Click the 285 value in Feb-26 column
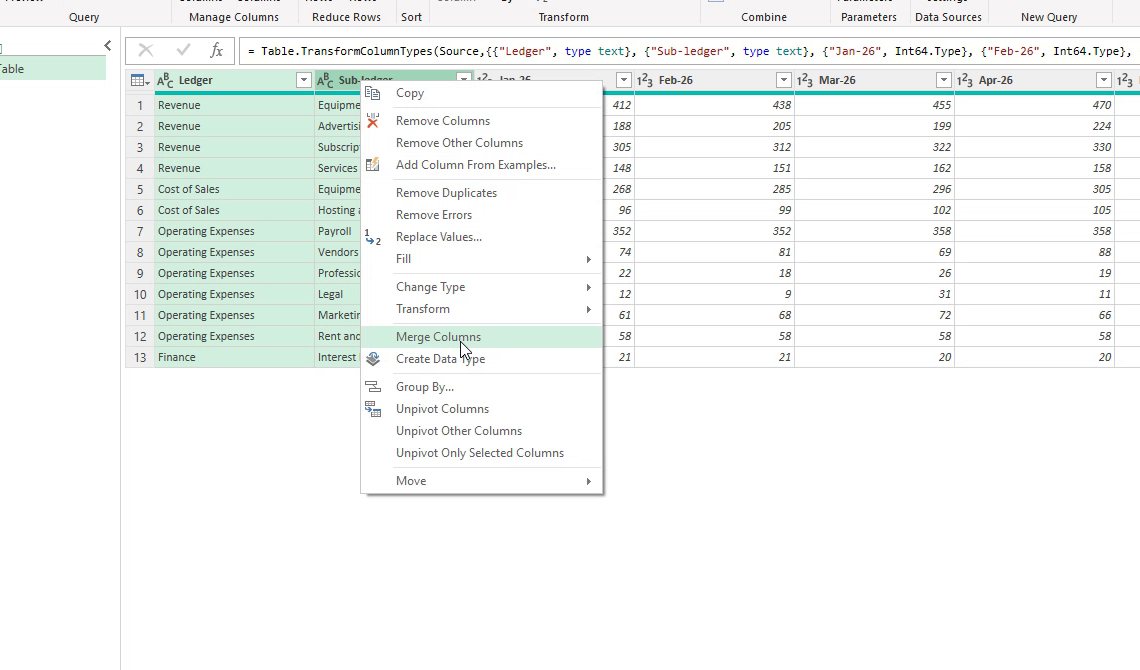 pos(714,189)
